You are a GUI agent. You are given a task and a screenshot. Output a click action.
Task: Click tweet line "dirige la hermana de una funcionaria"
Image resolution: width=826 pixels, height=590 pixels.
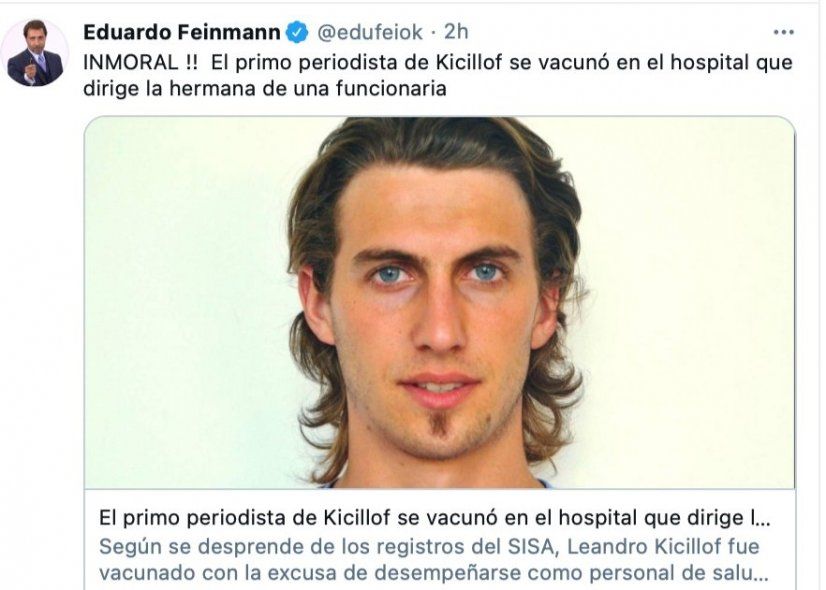point(265,88)
